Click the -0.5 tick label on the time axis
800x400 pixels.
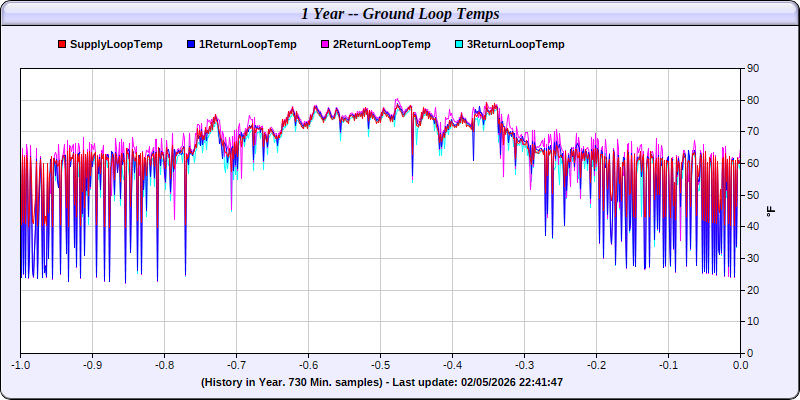380,366
